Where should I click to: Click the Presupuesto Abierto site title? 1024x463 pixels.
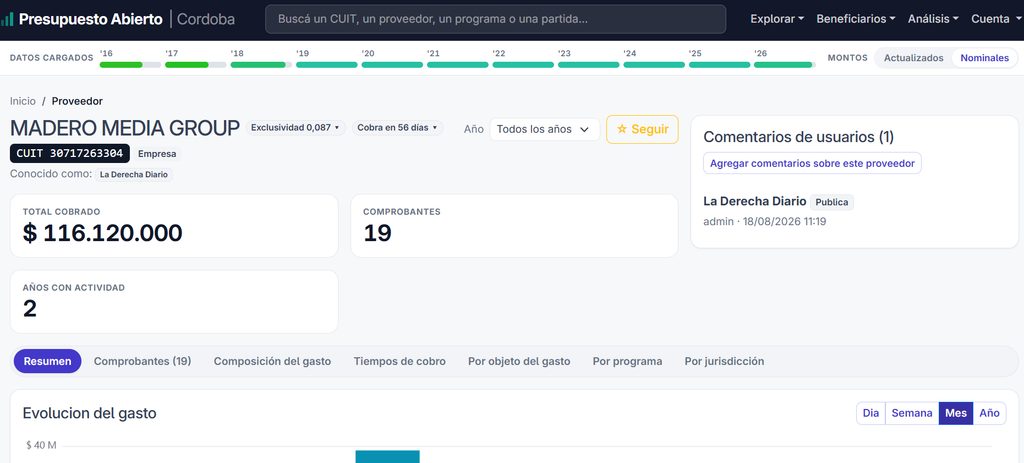91,19
